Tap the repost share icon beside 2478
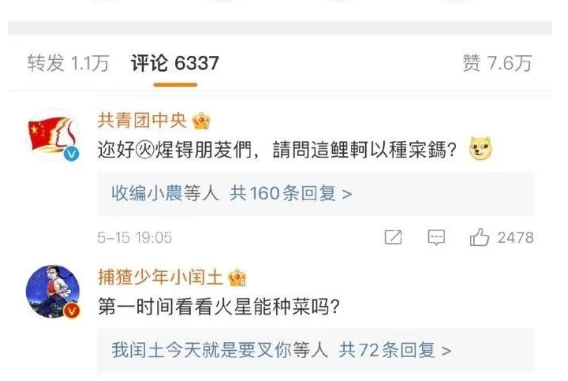This screenshot has width=568, height=381. pyautogui.click(x=393, y=238)
